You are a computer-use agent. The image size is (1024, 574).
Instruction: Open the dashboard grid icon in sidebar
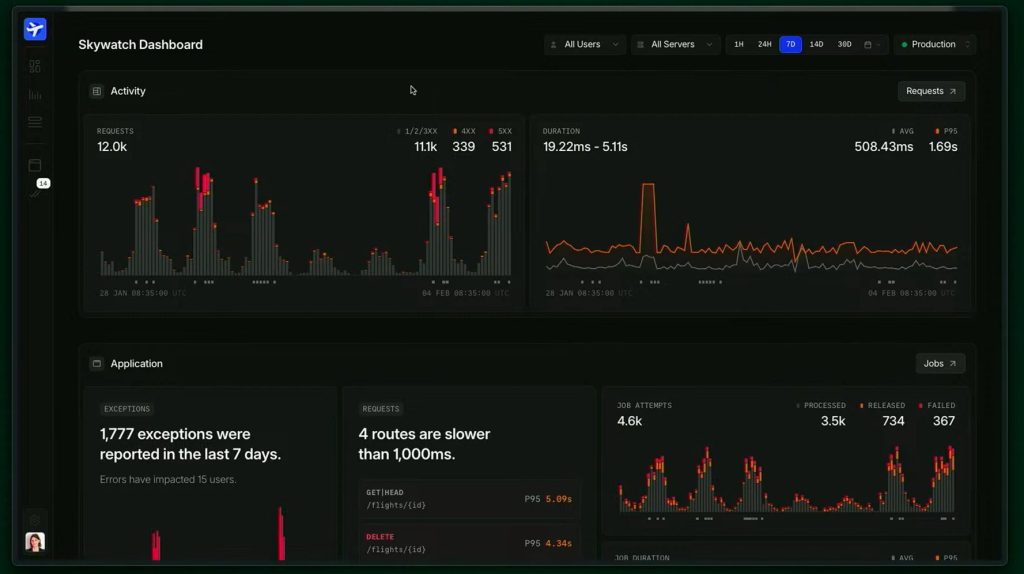(x=35, y=66)
